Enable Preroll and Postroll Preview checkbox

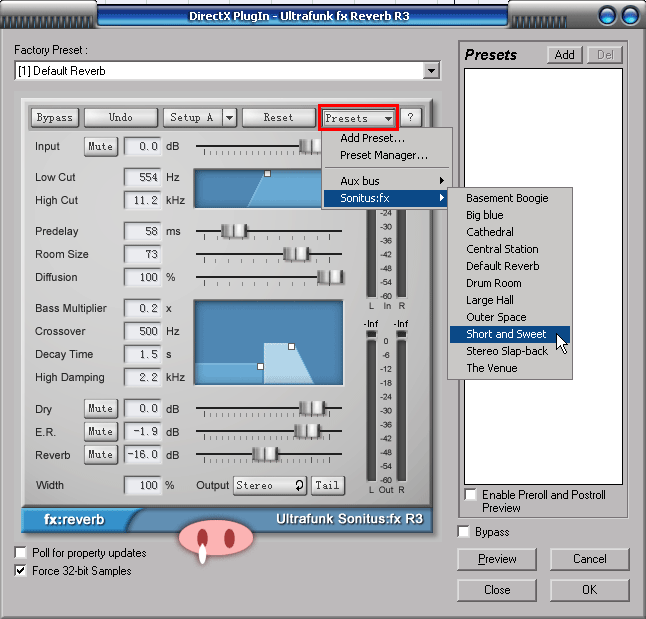click(x=470, y=494)
